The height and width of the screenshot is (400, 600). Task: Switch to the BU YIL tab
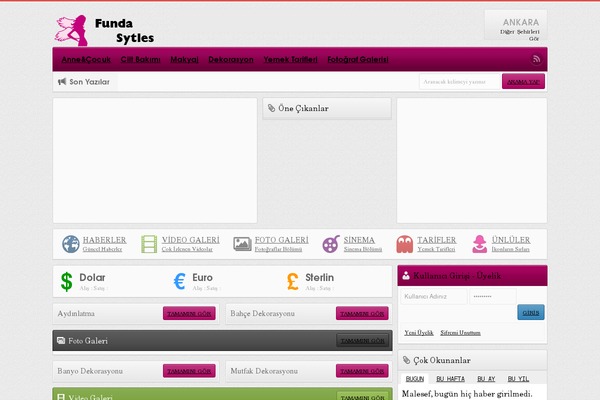[518, 379]
